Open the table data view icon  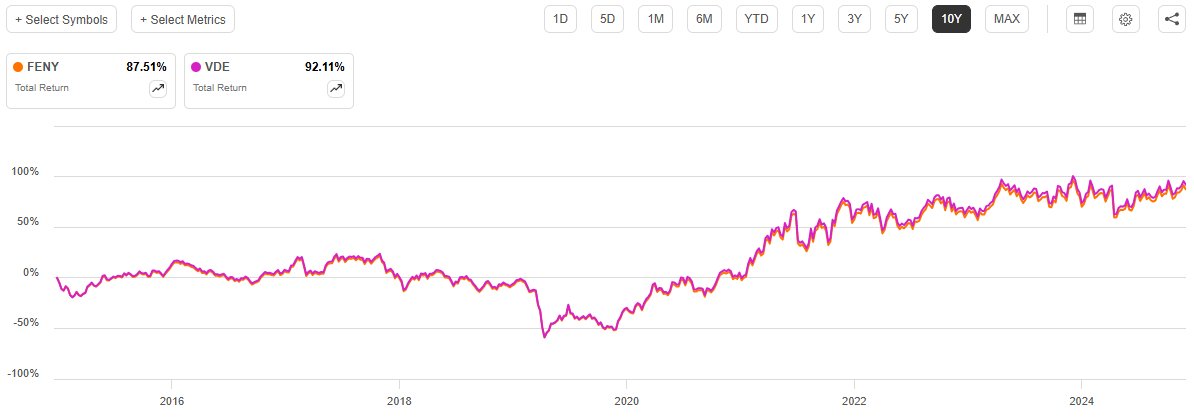1079,19
